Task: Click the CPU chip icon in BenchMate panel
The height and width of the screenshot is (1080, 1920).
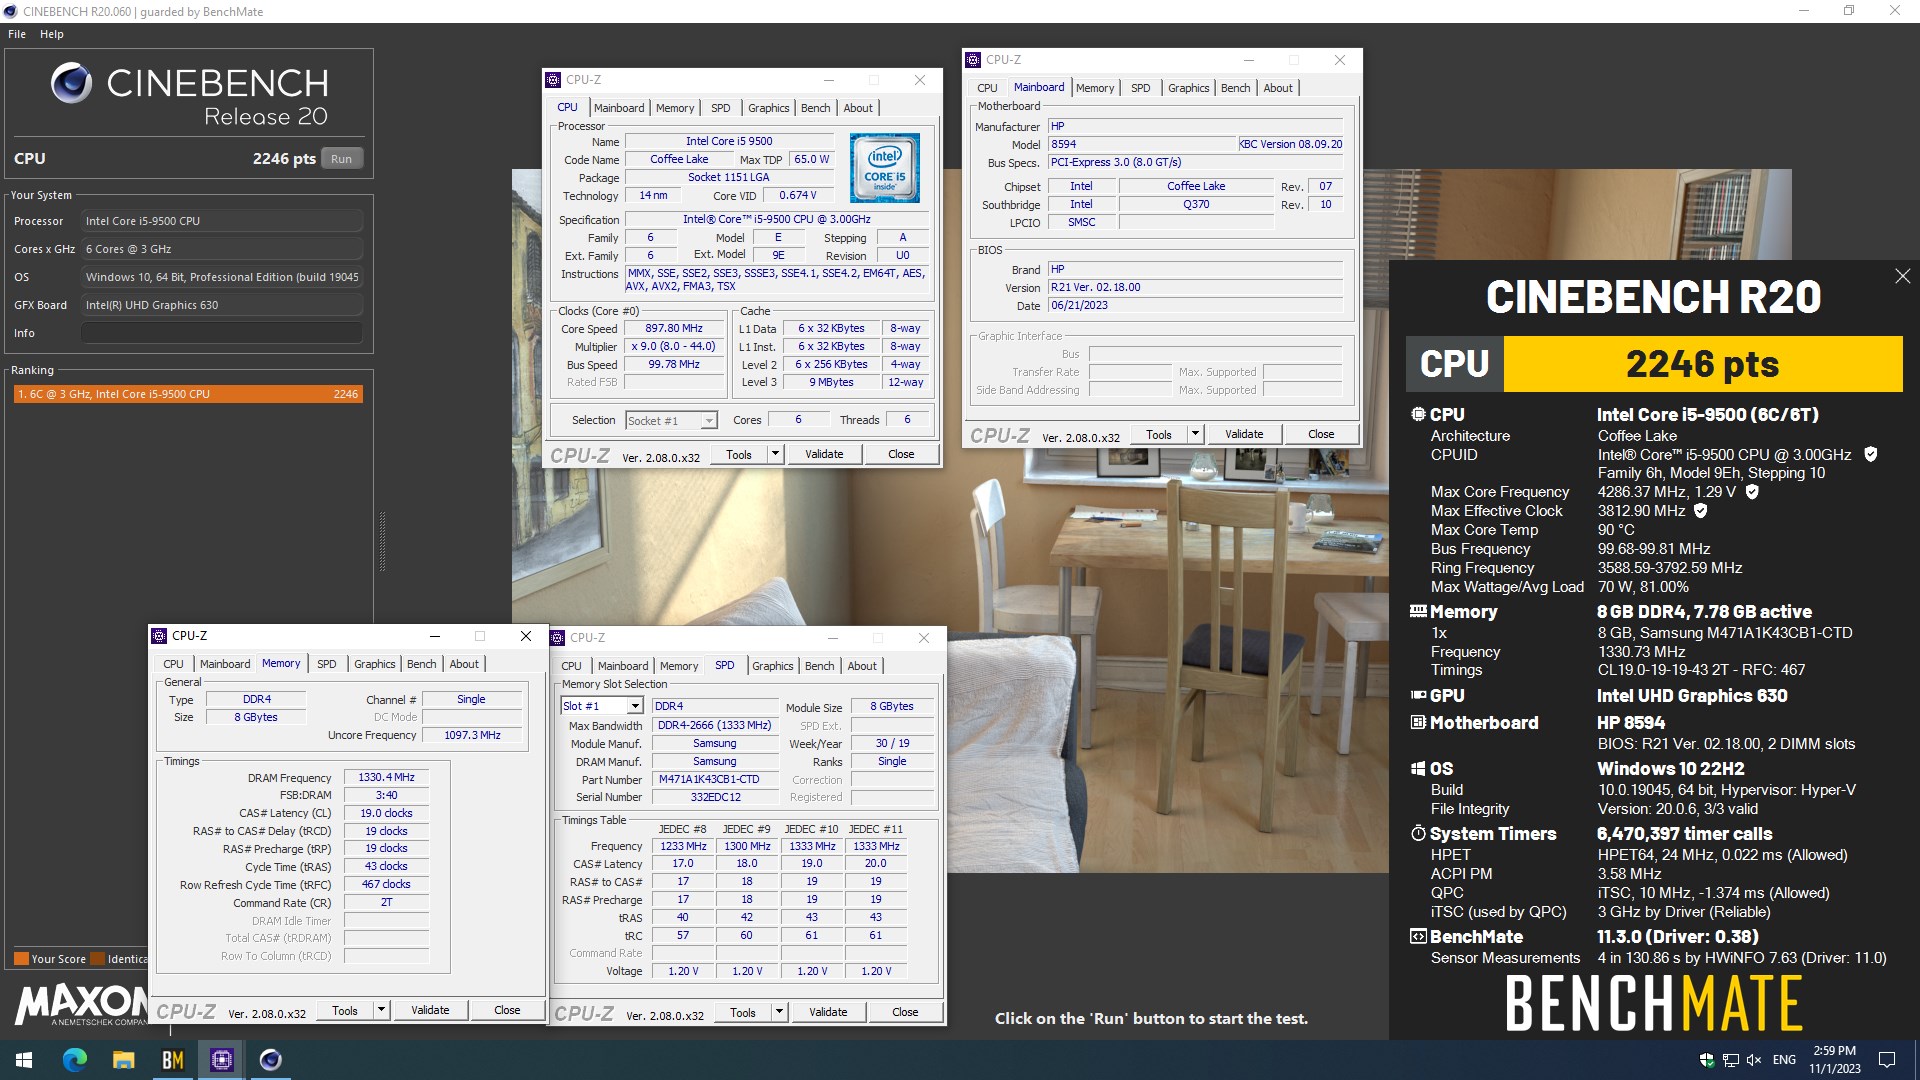Action: [1418, 414]
